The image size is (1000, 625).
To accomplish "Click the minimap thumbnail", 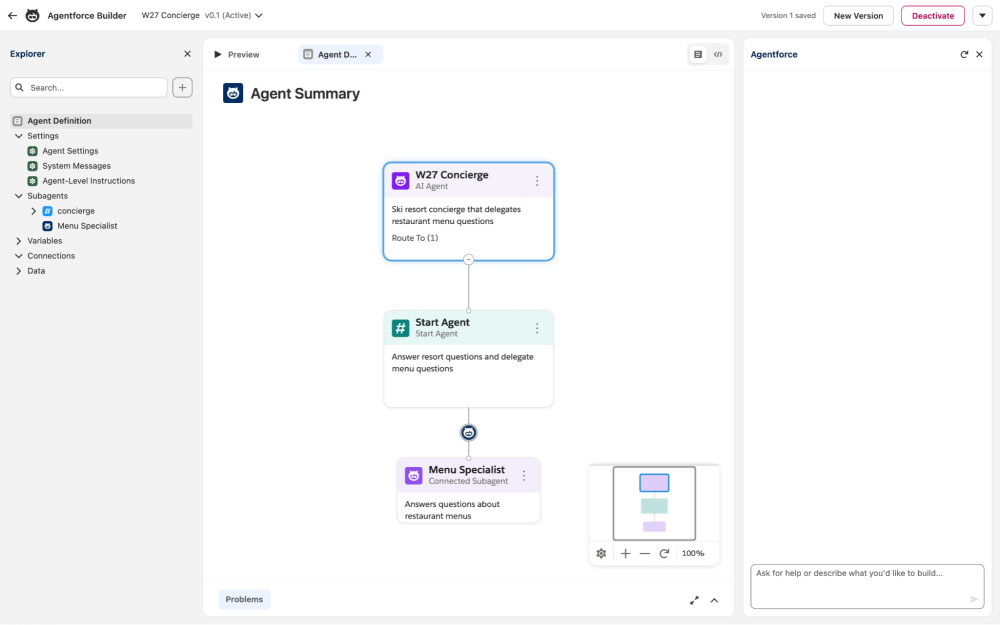I will pos(654,503).
